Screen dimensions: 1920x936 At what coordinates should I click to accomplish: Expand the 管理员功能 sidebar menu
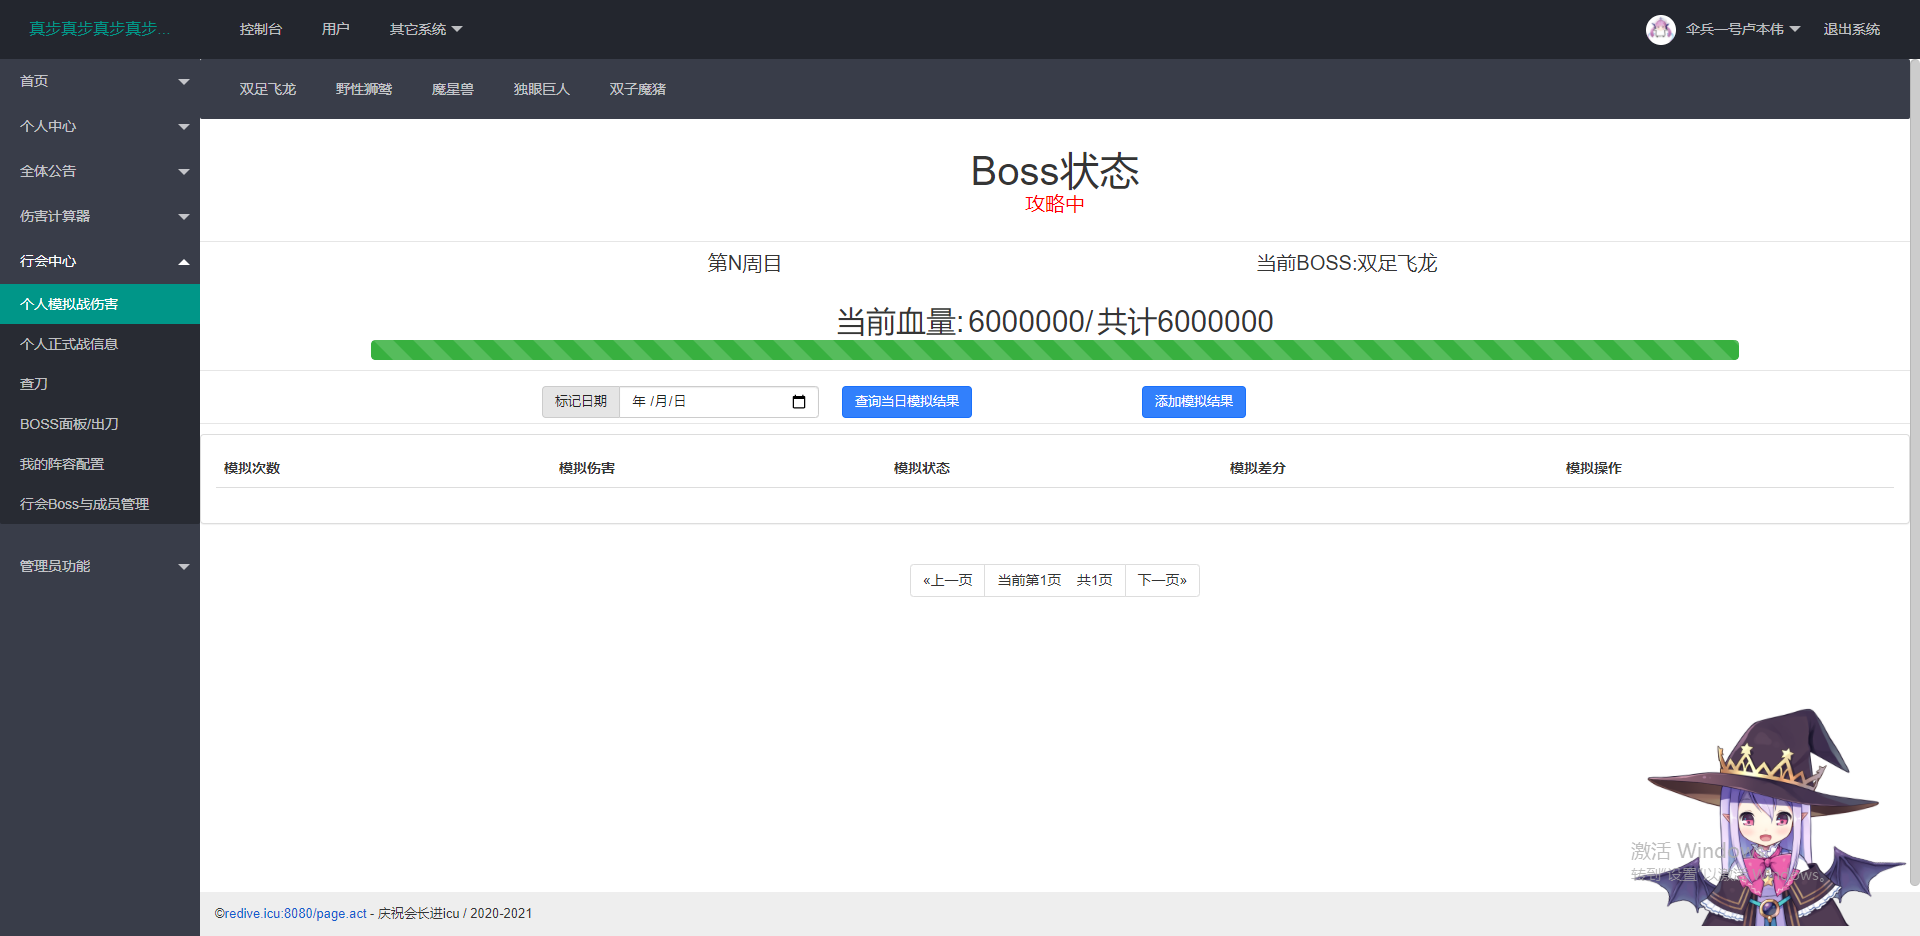pos(100,566)
